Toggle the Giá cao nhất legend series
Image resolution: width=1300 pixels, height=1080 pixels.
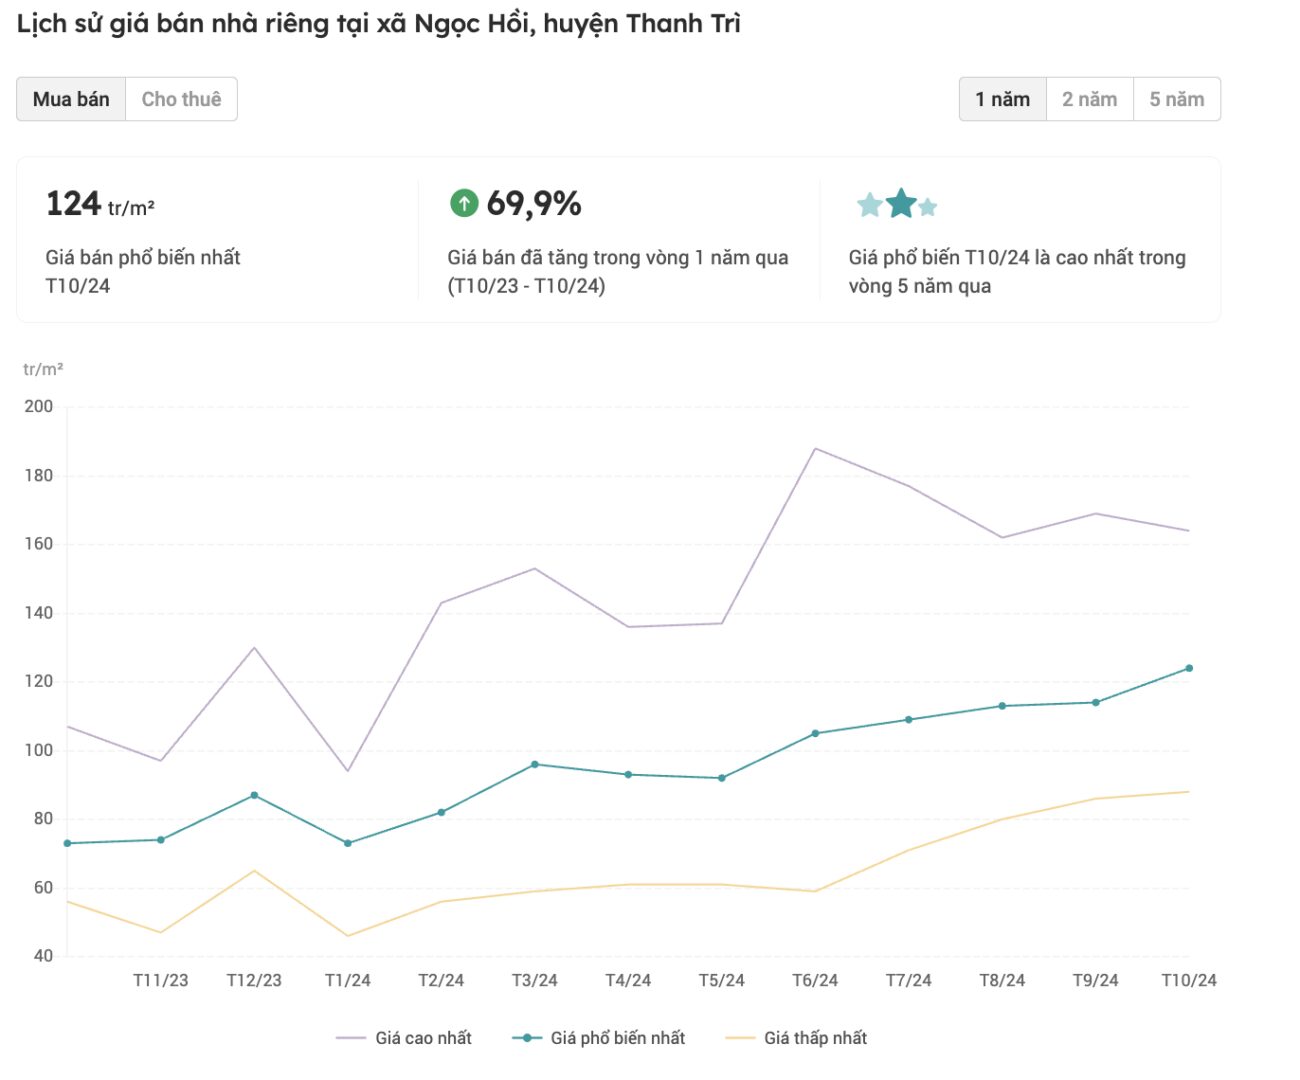point(404,1038)
